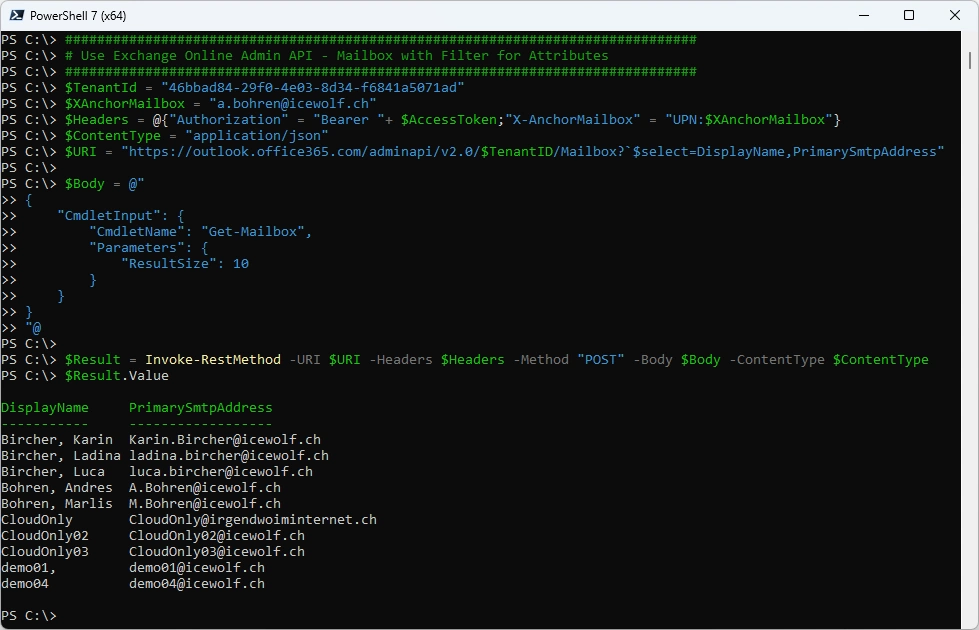Click the scrollbar down arrow
The image size is (979, 630).
[x=970, y=621]
